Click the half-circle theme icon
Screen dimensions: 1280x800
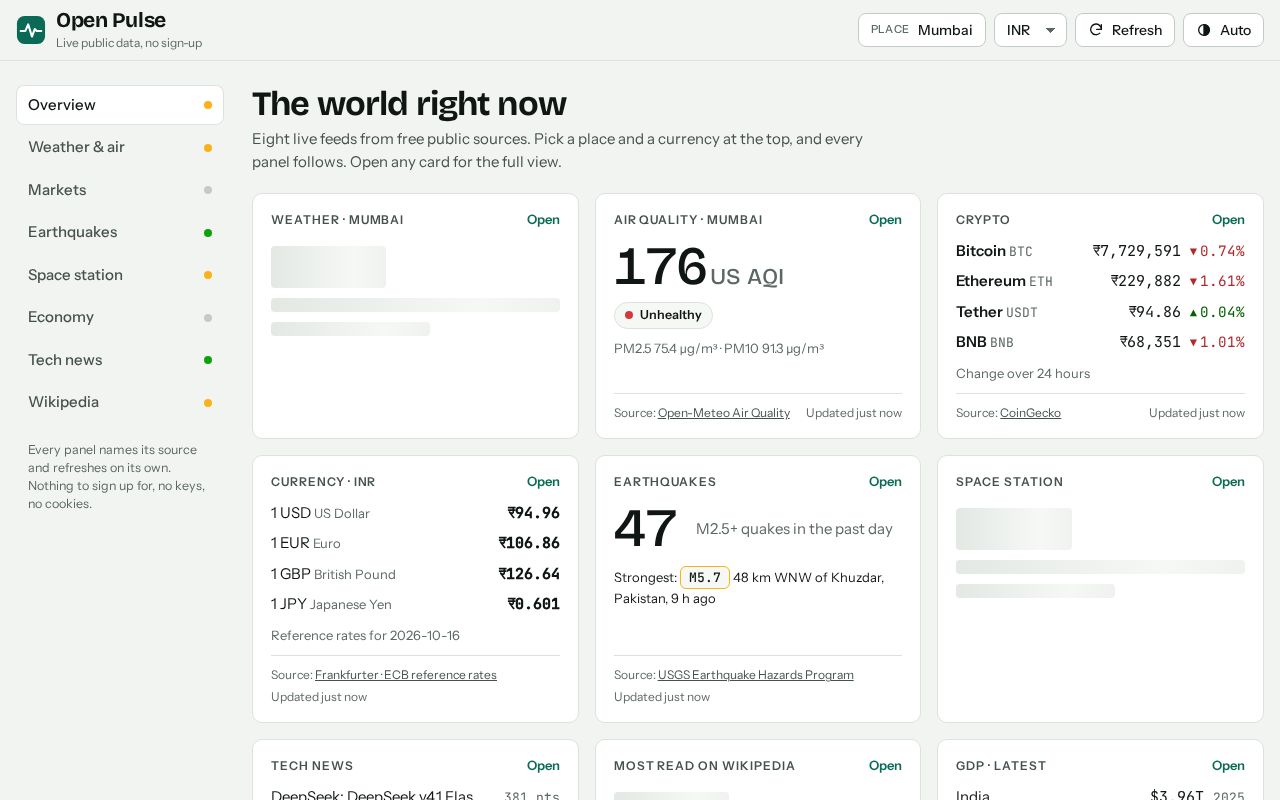(1204, 30)
